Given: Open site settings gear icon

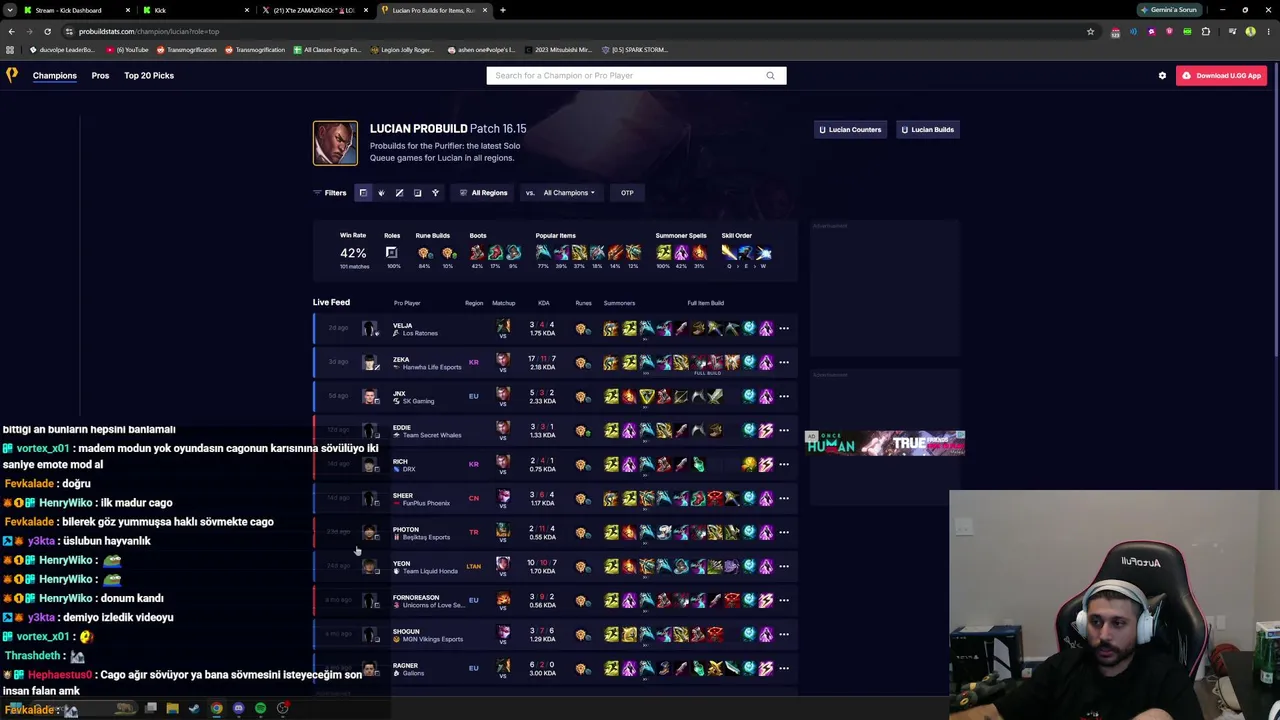Looking at the screenshot, I should point(1162,75).
